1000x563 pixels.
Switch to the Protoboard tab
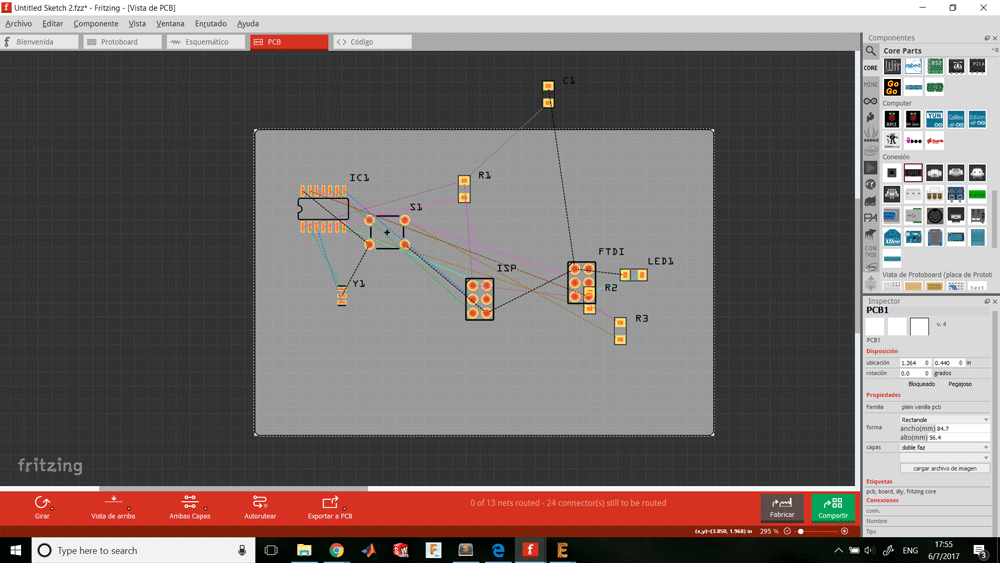click(x=122, y=42)
